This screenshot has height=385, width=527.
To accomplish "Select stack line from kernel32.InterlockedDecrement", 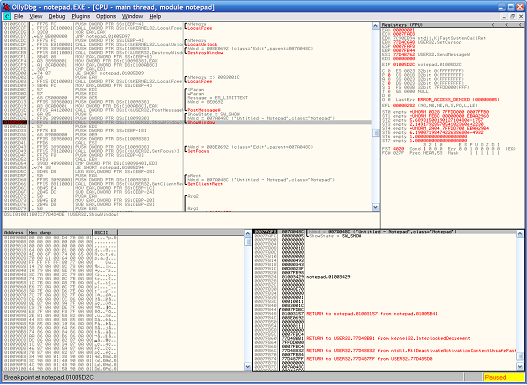I will (x=388, y=338).
